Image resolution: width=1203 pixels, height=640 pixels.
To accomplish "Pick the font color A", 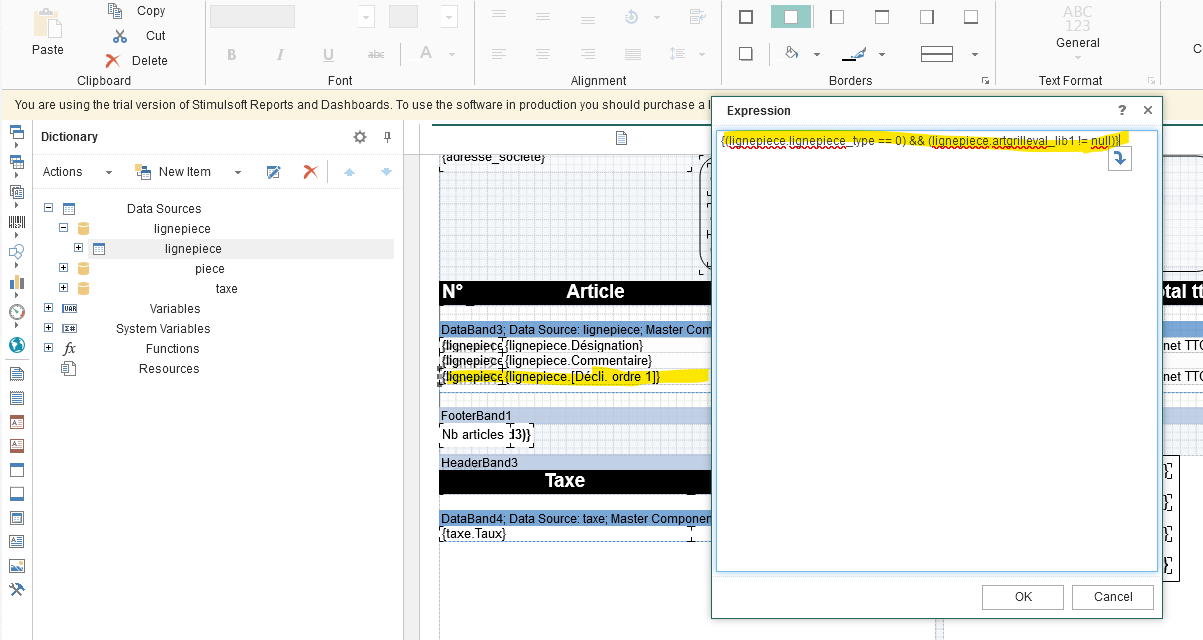I will tap(425, 54).
